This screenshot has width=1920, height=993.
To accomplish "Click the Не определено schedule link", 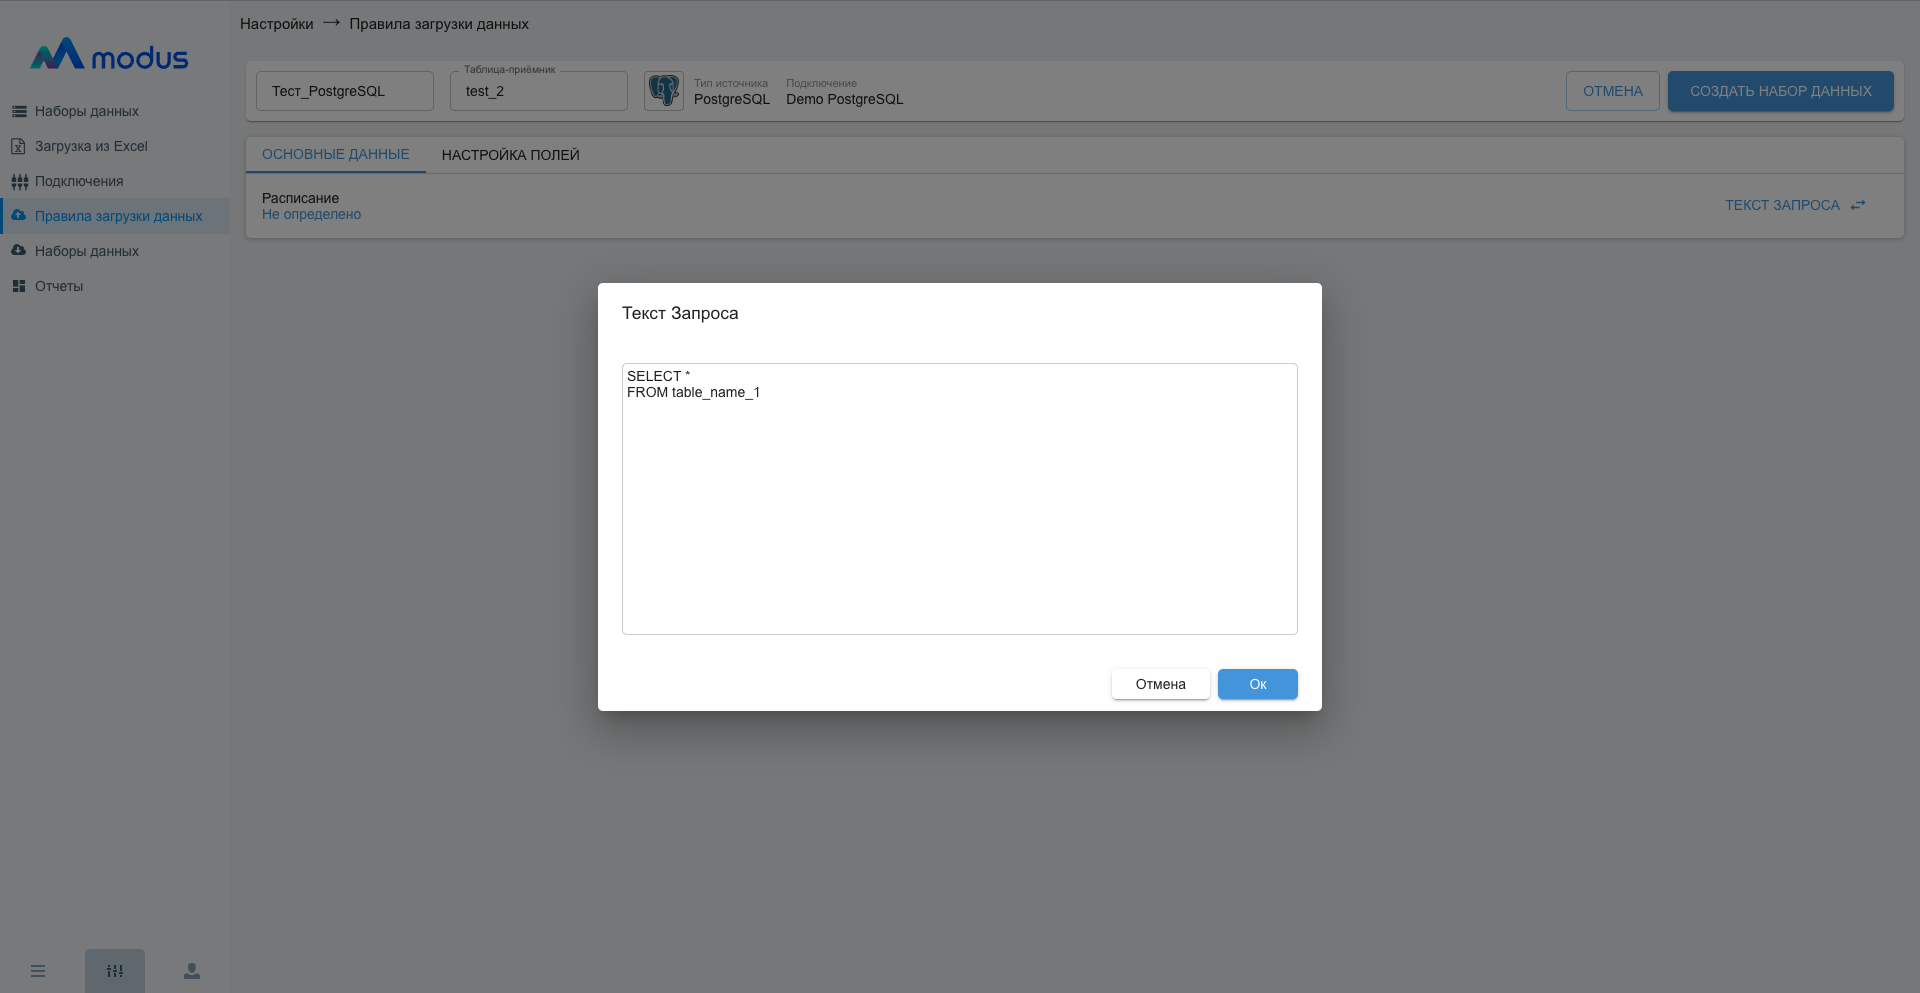I will (x=311, y=215).
